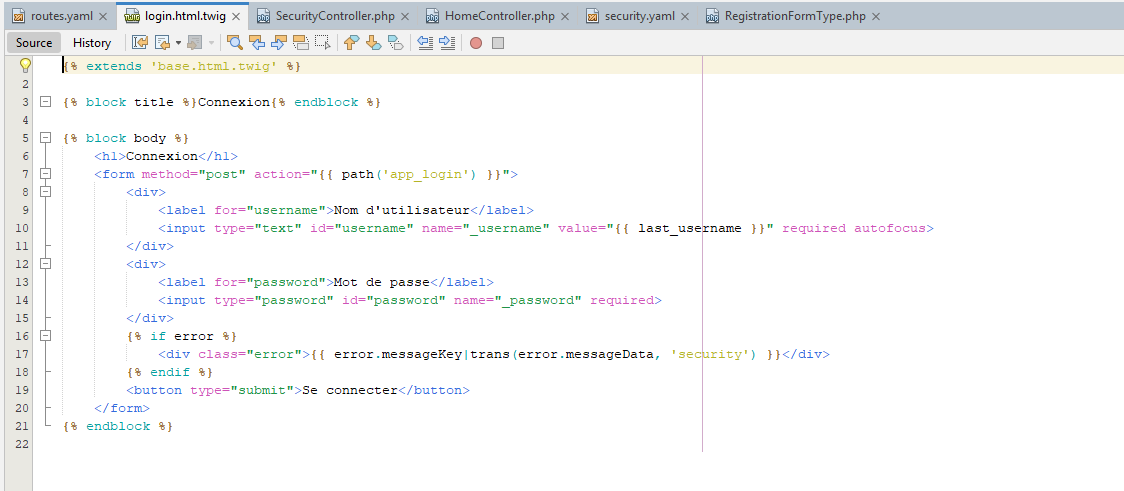The height and width of the screenshot is (491, 1124).
Task: Go back in editor navigation history
Action: click(161, 43)
